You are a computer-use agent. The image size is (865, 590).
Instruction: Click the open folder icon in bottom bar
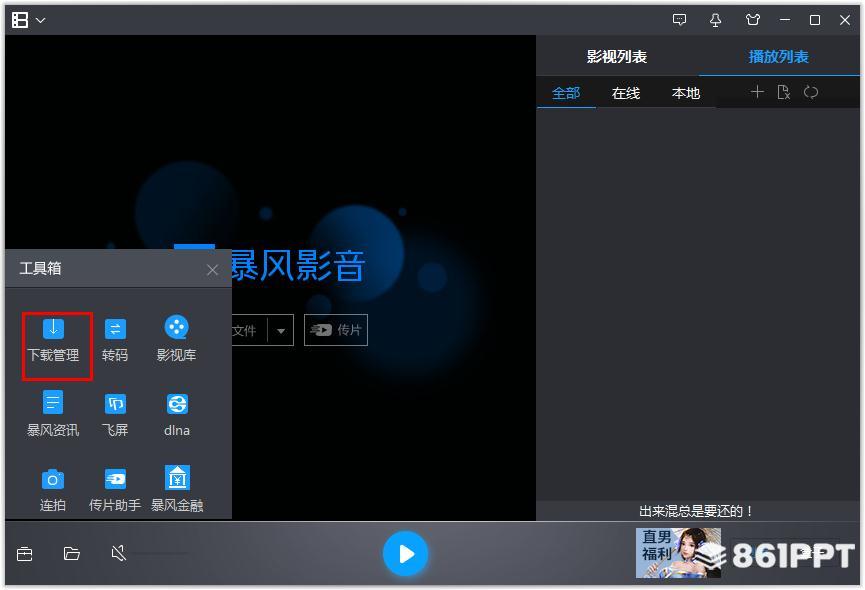[72, 553]
